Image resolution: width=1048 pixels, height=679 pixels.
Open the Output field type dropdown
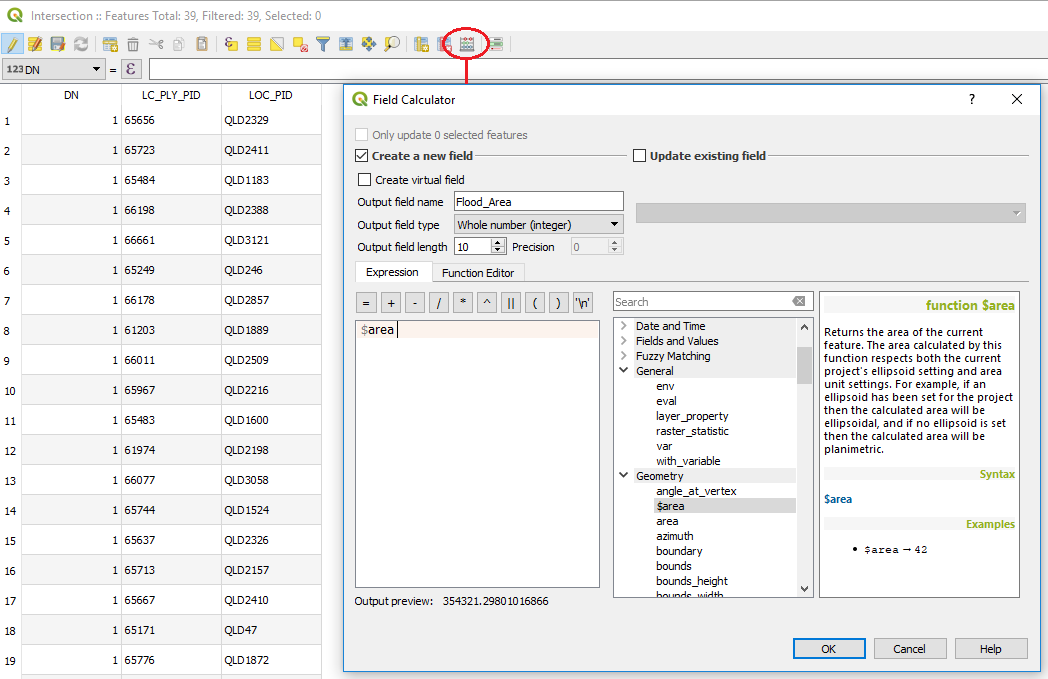[539, 225]
